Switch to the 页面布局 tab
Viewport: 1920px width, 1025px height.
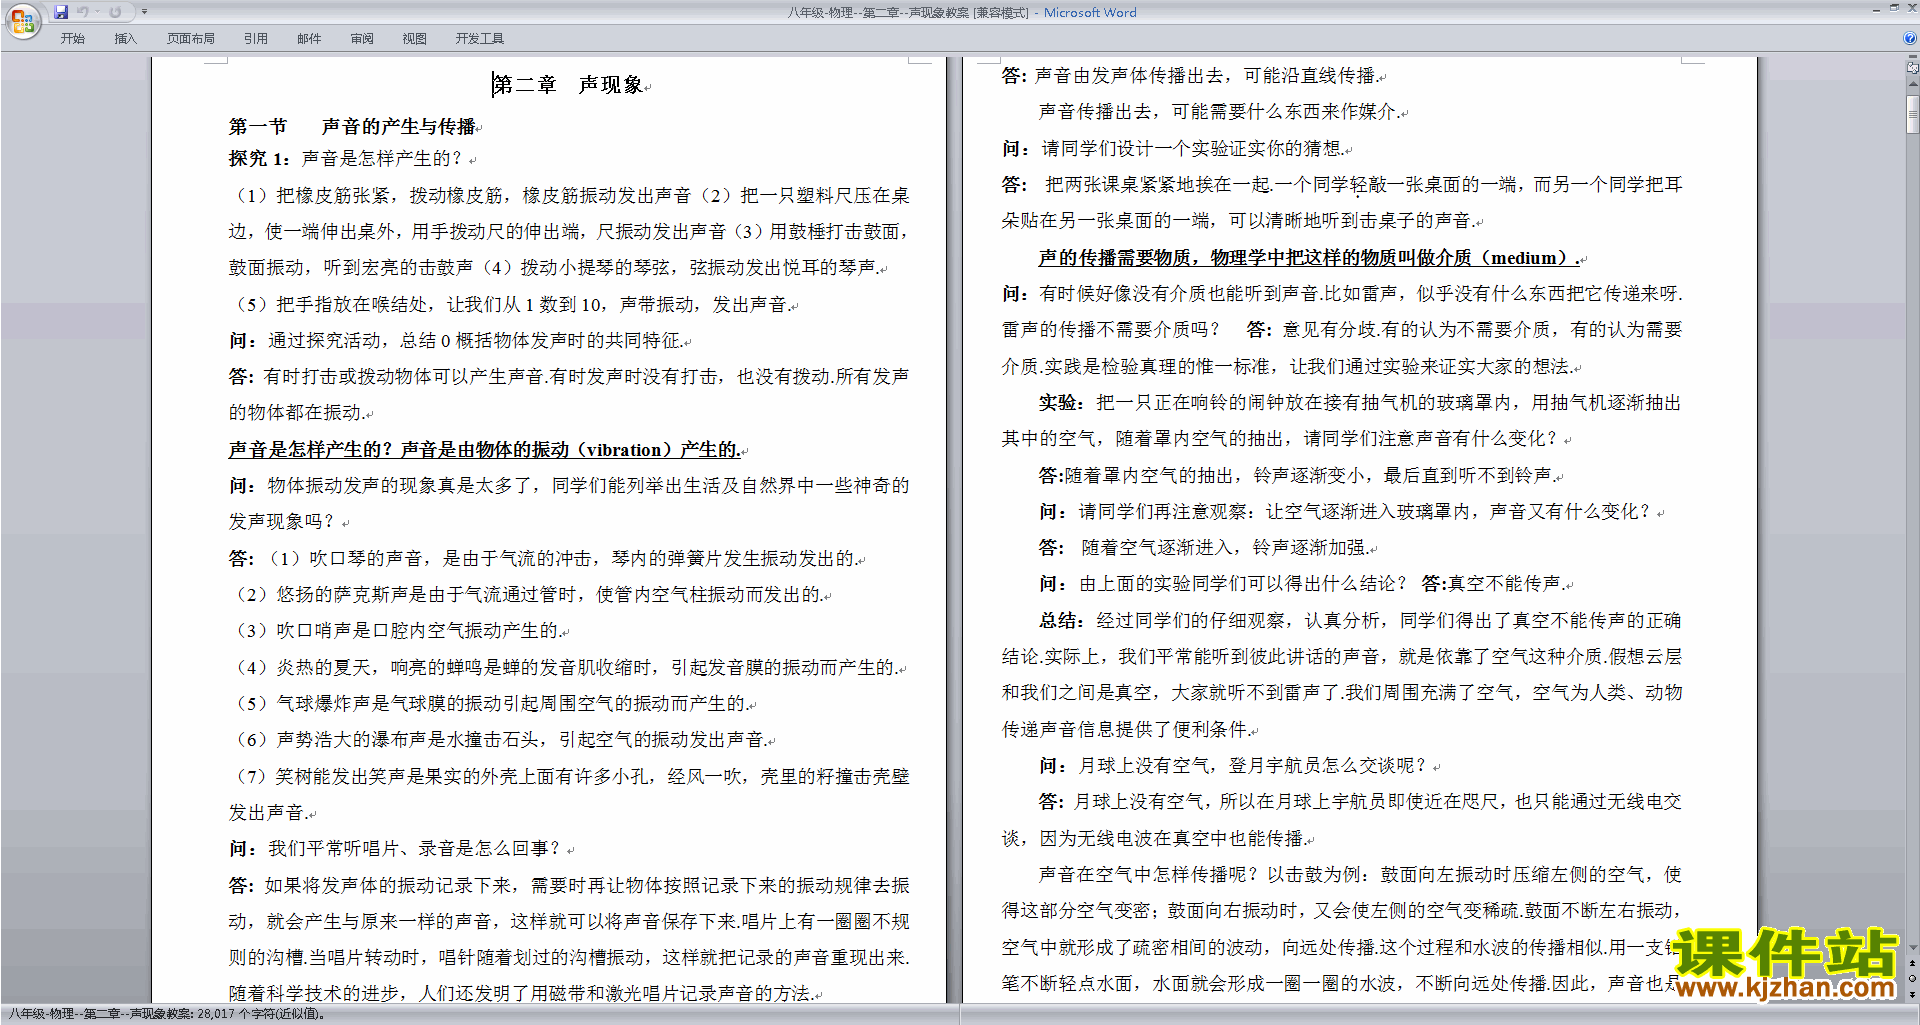point(190,38)
